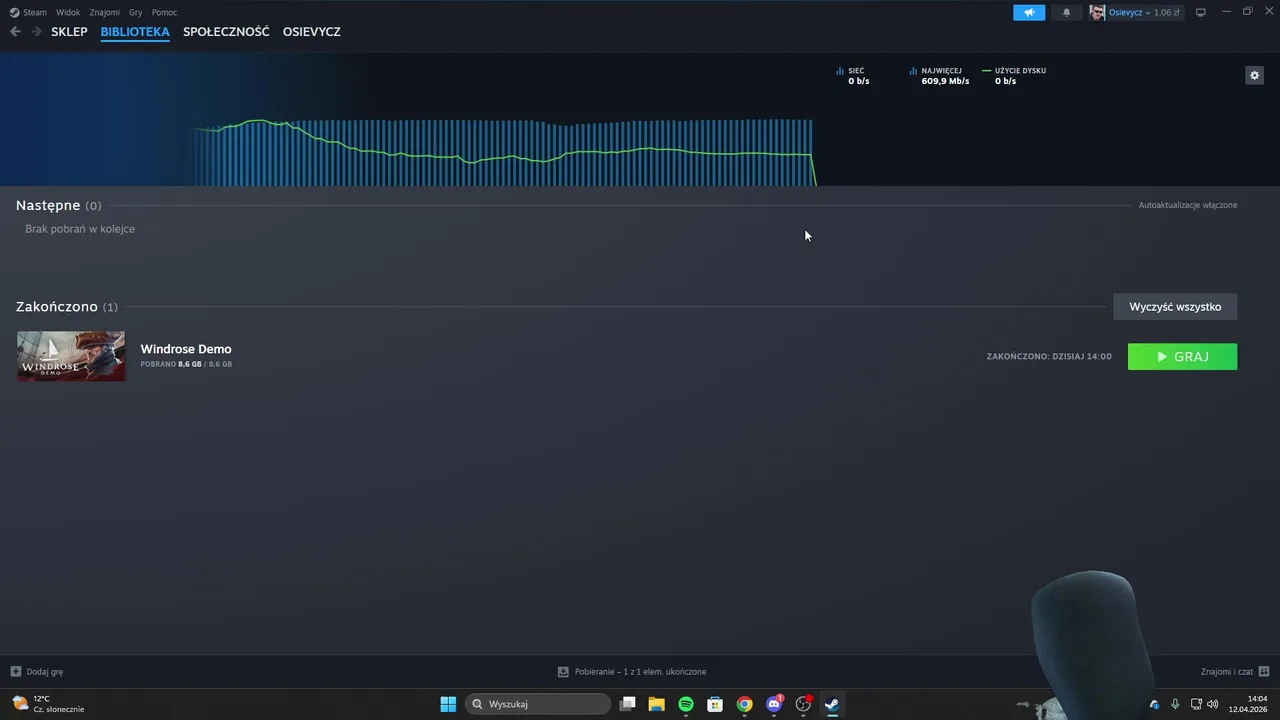Open Pobieranie download status bar

(x=632, y=672)
